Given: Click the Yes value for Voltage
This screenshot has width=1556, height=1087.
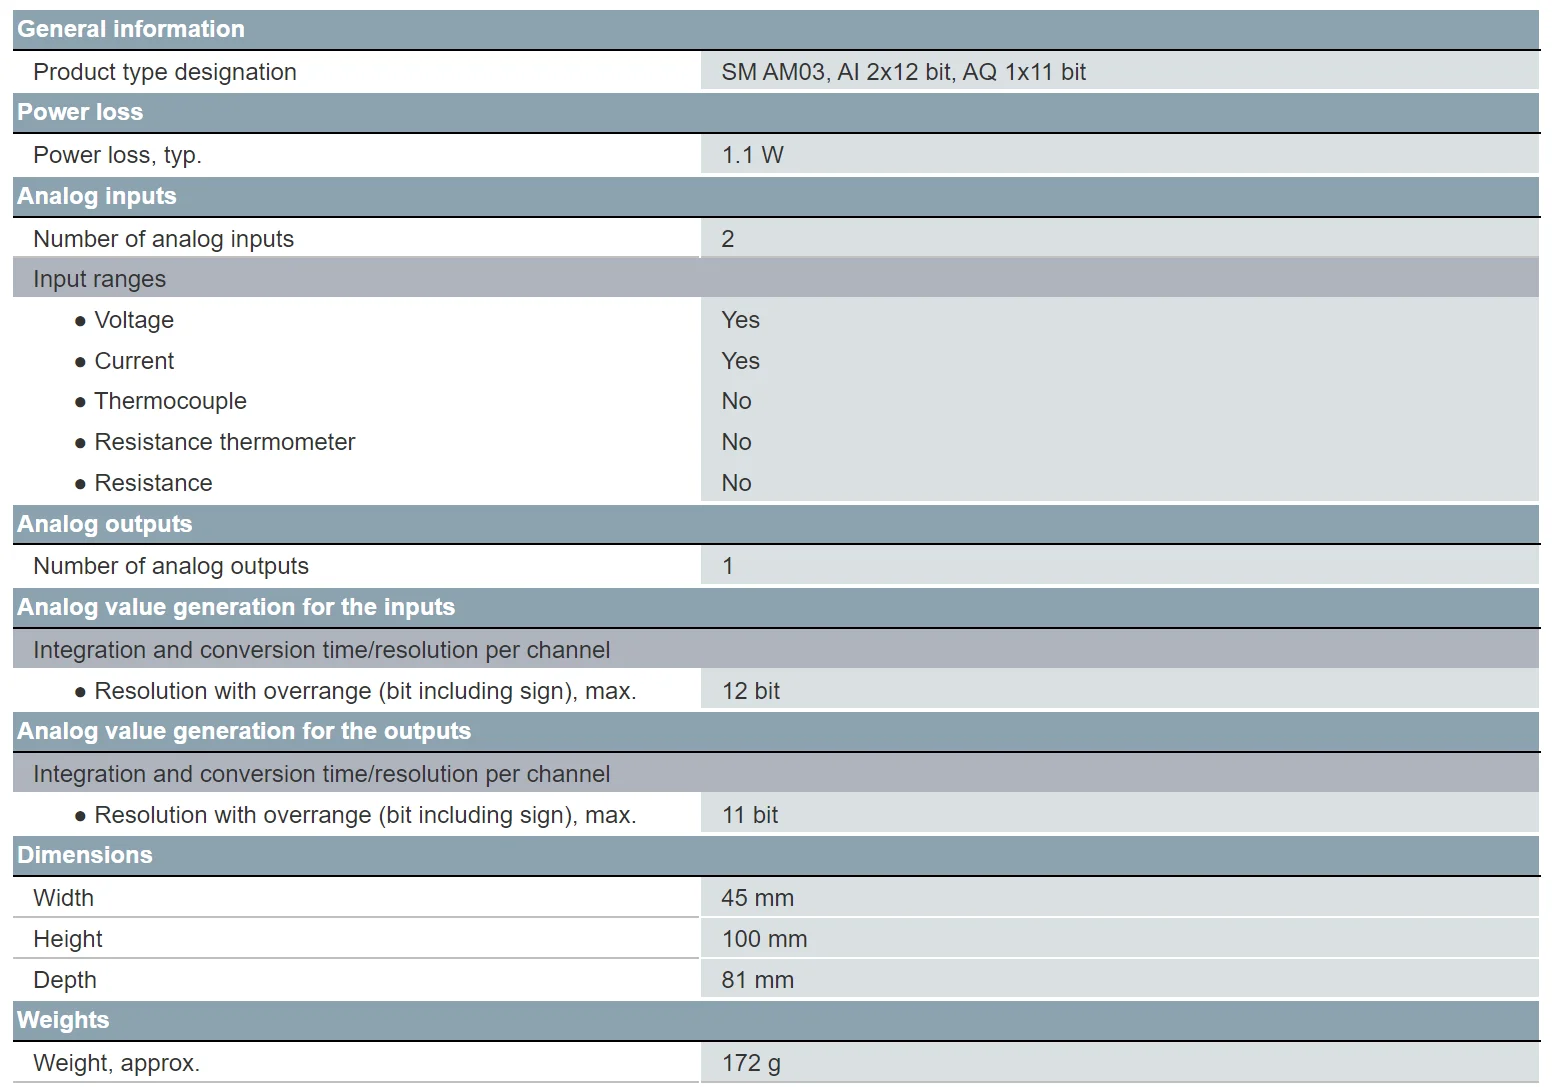Looking at the screenshot, I should pos(741,320).
